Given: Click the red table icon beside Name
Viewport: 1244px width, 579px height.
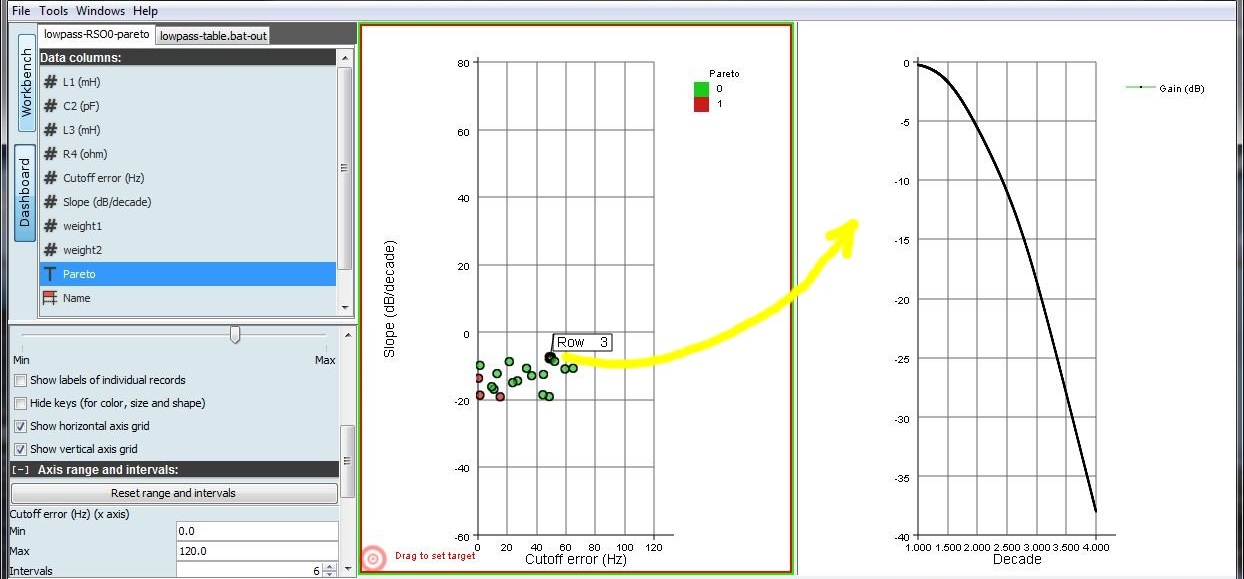Looking at the screenshot, I should pos(50,298).
